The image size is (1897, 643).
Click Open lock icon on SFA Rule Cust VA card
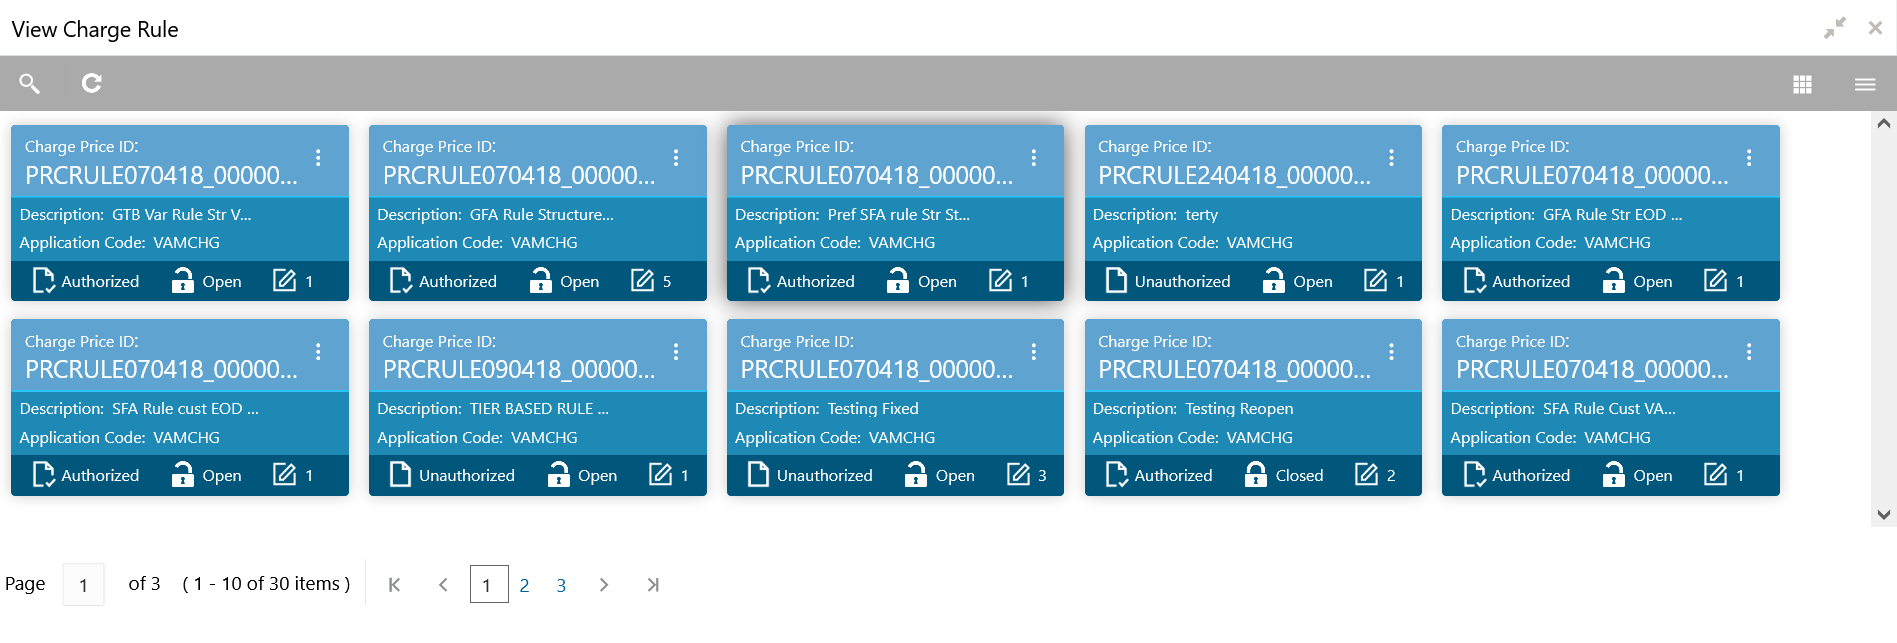1613,475
